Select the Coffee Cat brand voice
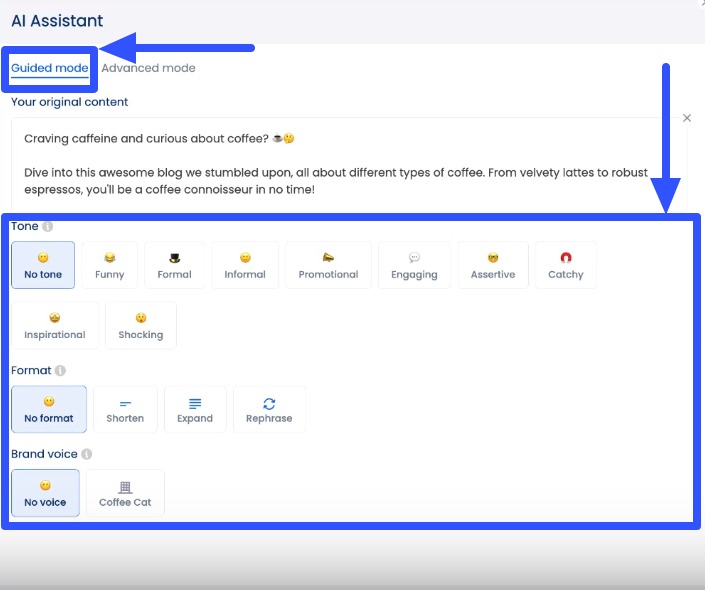Screen dimensions: 705x590 pyautogui.click(x=125, y=493)
